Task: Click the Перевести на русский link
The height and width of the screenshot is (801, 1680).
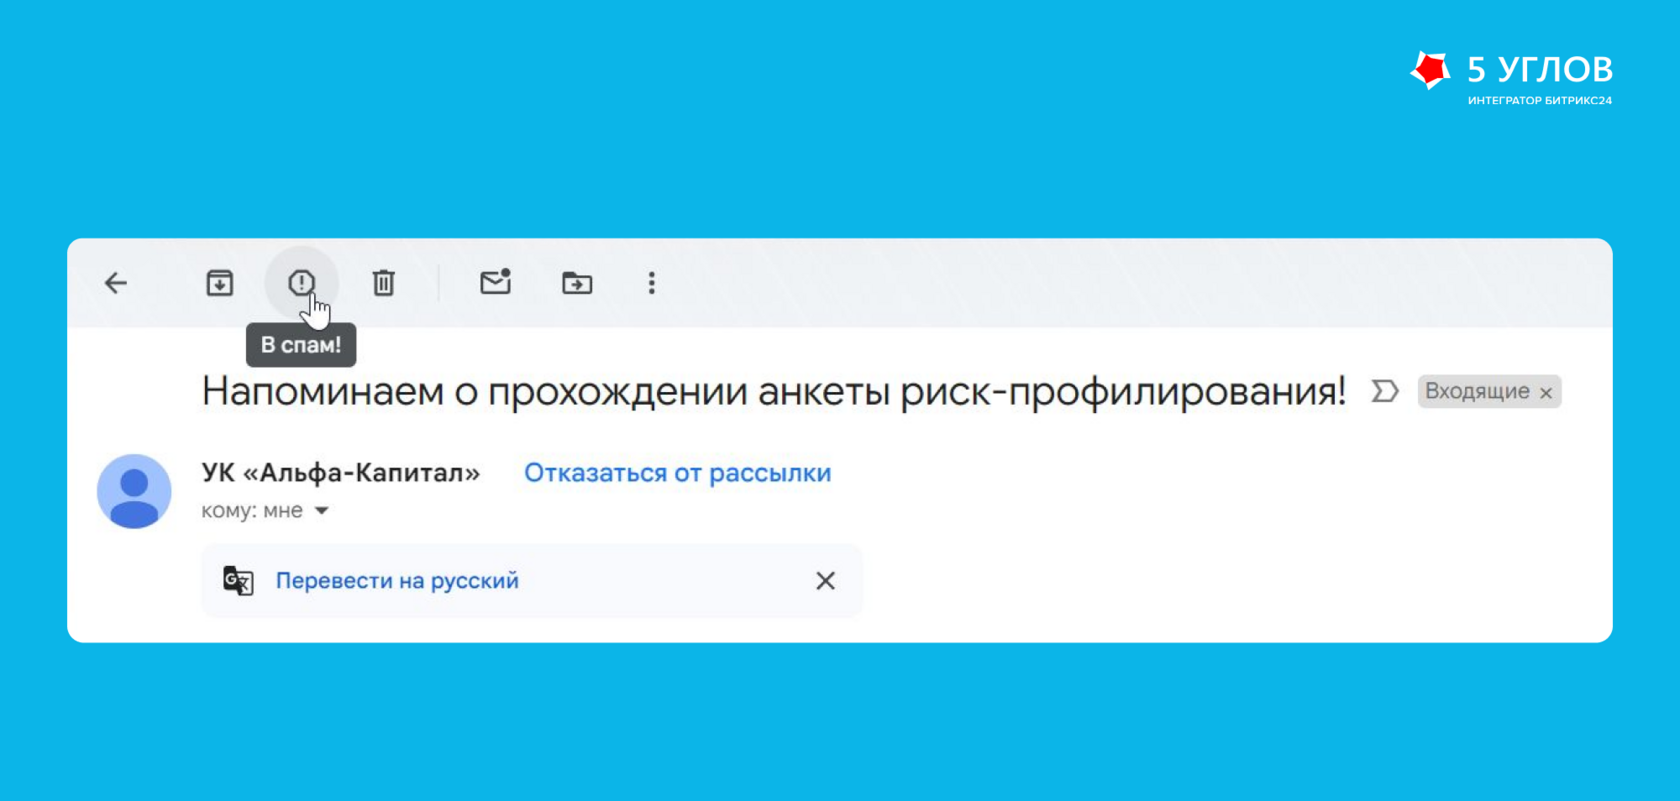Action: (x=397, y=581)
